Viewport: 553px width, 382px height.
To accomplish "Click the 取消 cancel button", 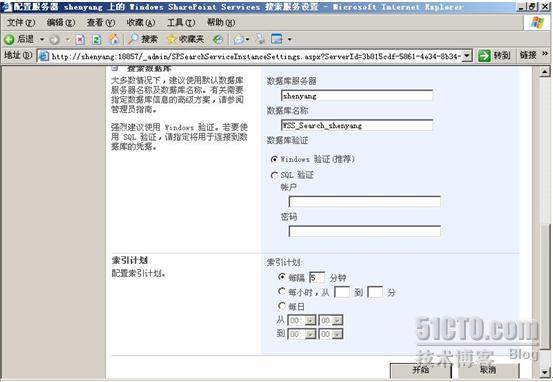I will [x=488, y=371].
